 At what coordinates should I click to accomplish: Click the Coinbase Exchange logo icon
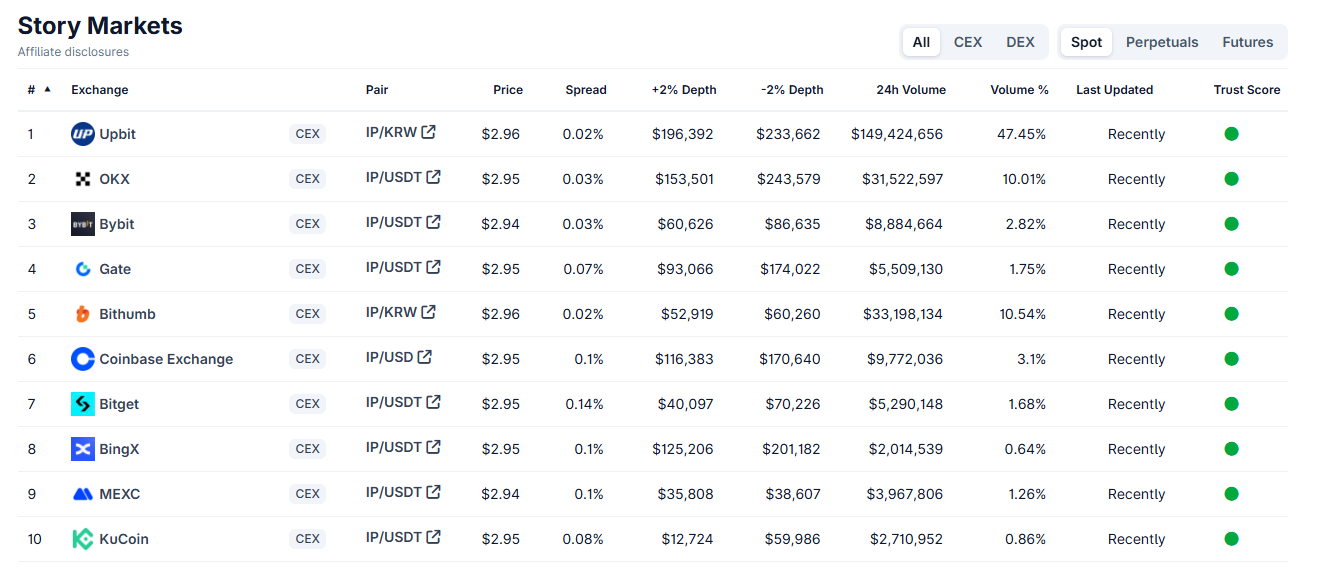pos(83,359)
